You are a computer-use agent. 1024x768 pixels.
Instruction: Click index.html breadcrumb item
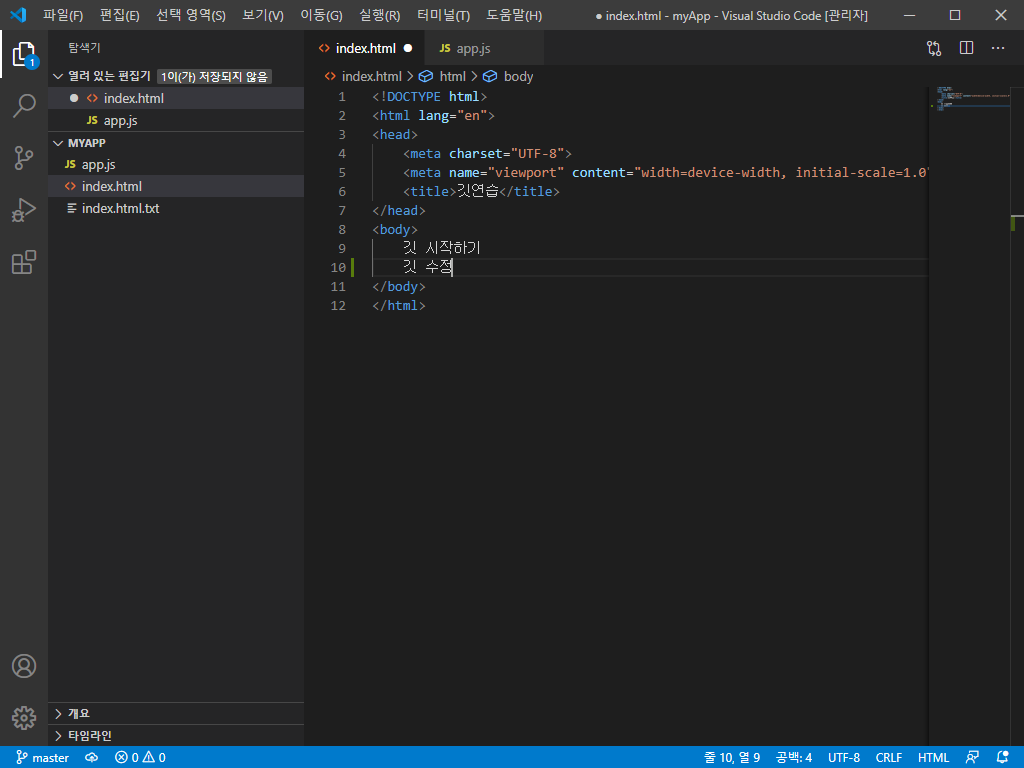(x=363, y=76)
